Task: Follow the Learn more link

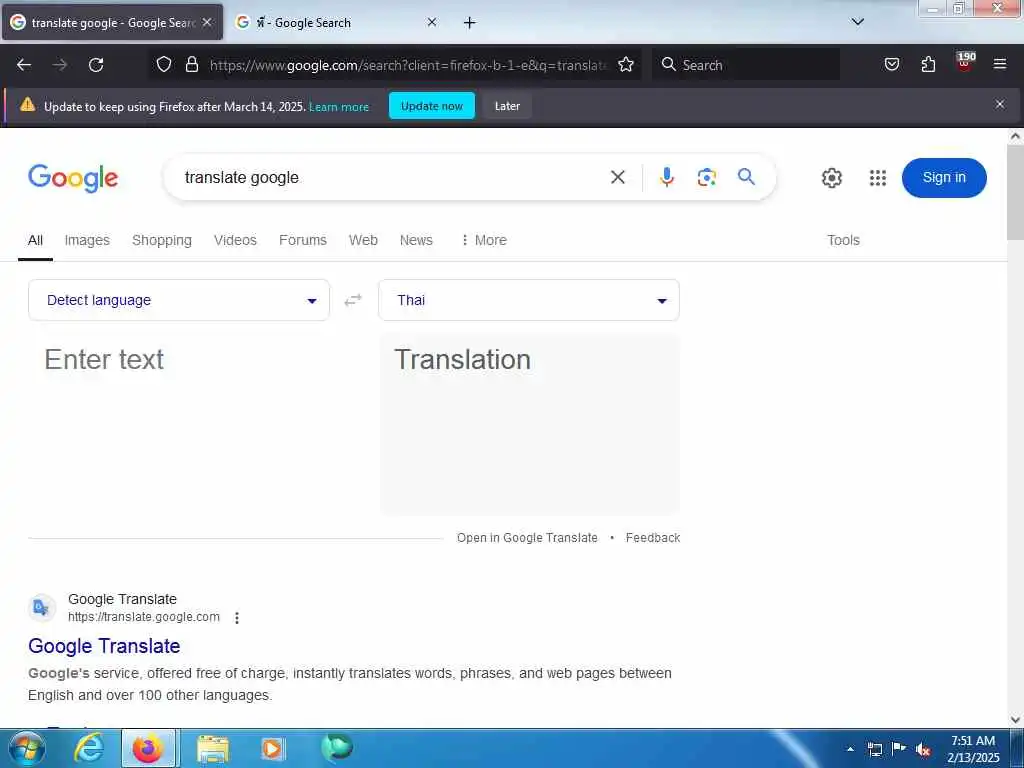Action: tap(339, 106)
